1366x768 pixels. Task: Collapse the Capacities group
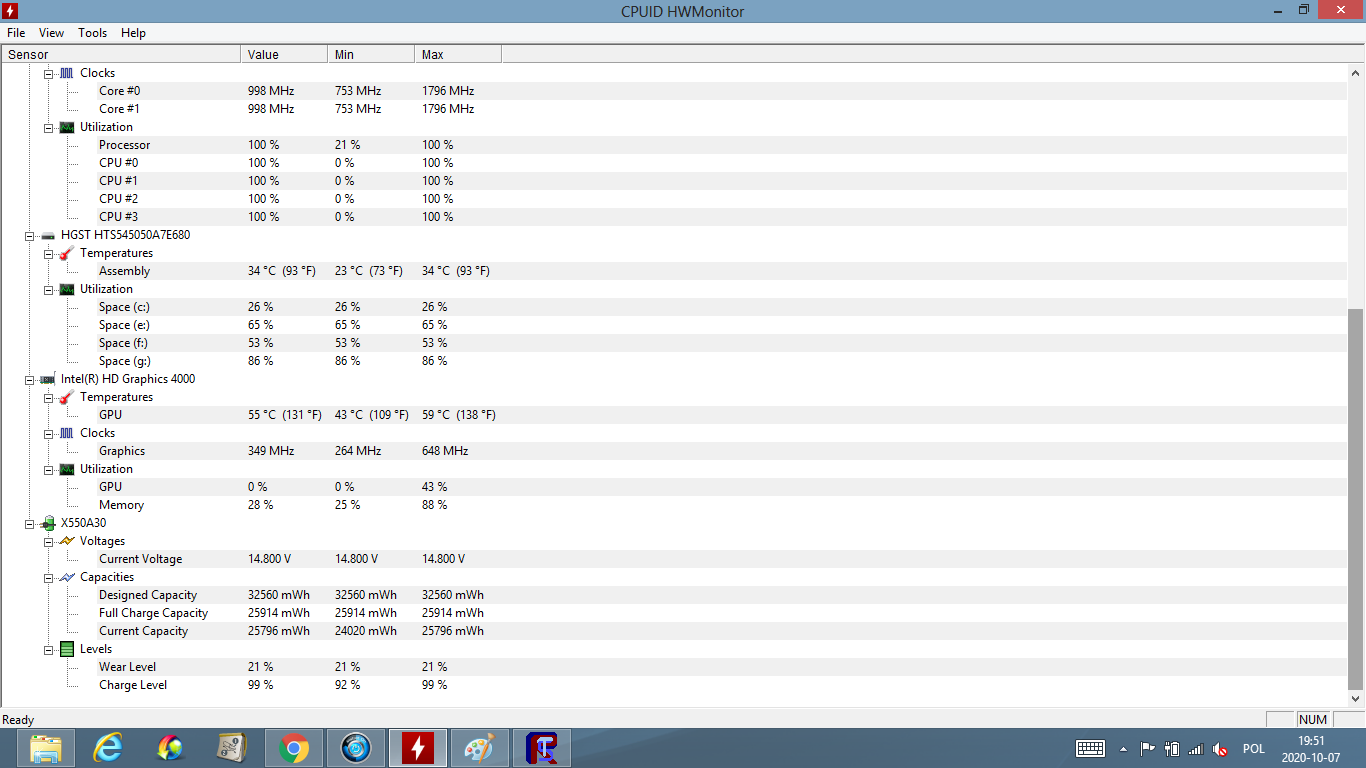pyautogui.click(x=49, y=578)
